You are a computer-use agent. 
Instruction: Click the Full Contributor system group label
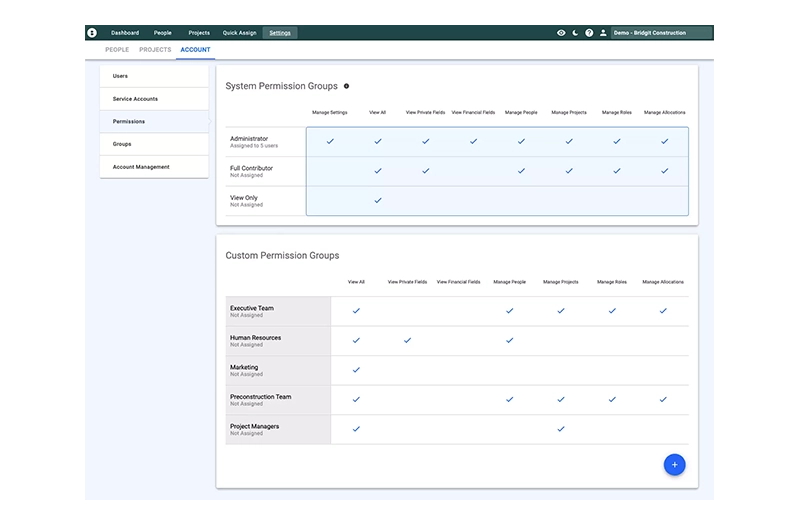point(251,168)
